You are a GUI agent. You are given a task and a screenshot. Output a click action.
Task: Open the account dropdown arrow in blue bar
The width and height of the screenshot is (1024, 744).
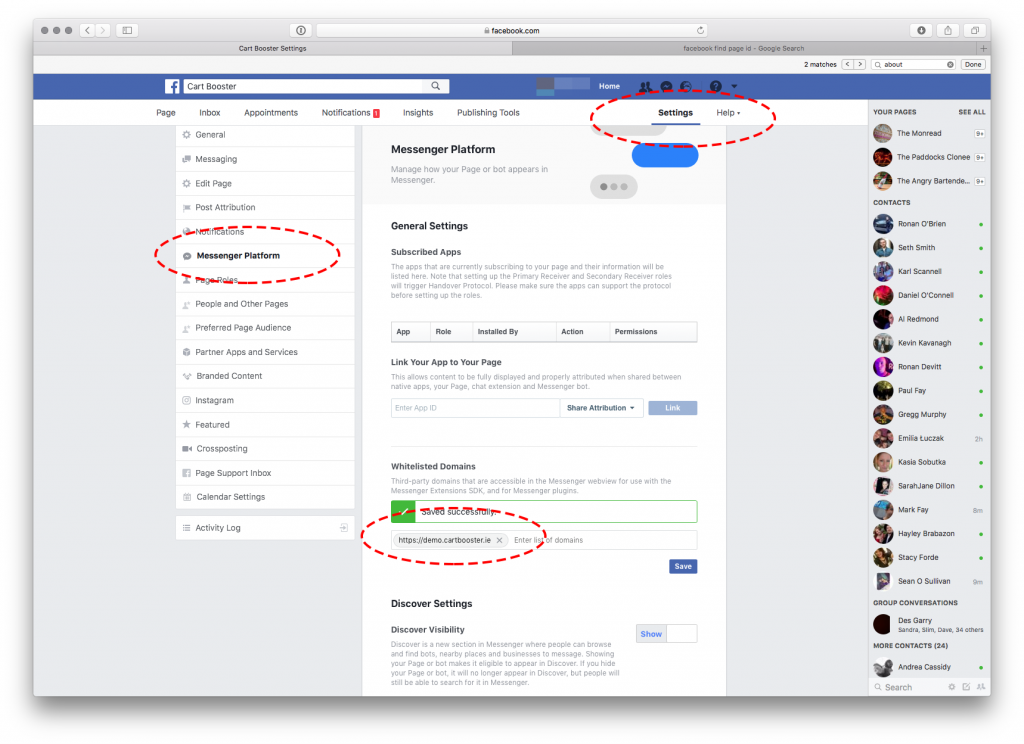coord(734,86)
